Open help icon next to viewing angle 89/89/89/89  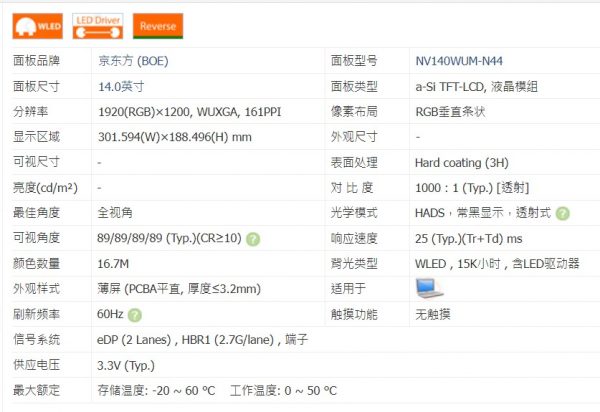(253, 239)
